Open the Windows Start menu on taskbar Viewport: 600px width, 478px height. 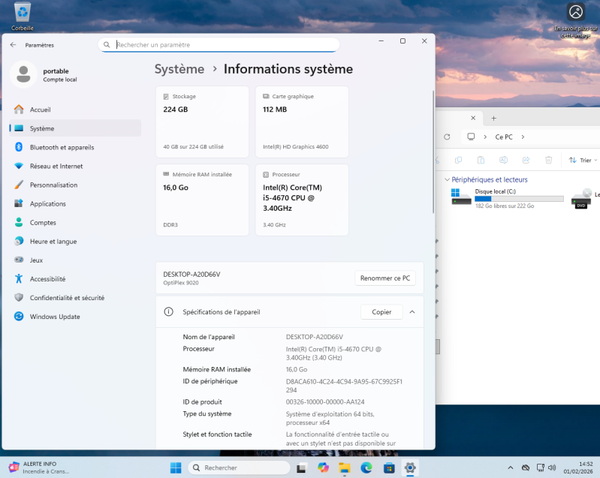coord(176,468)
